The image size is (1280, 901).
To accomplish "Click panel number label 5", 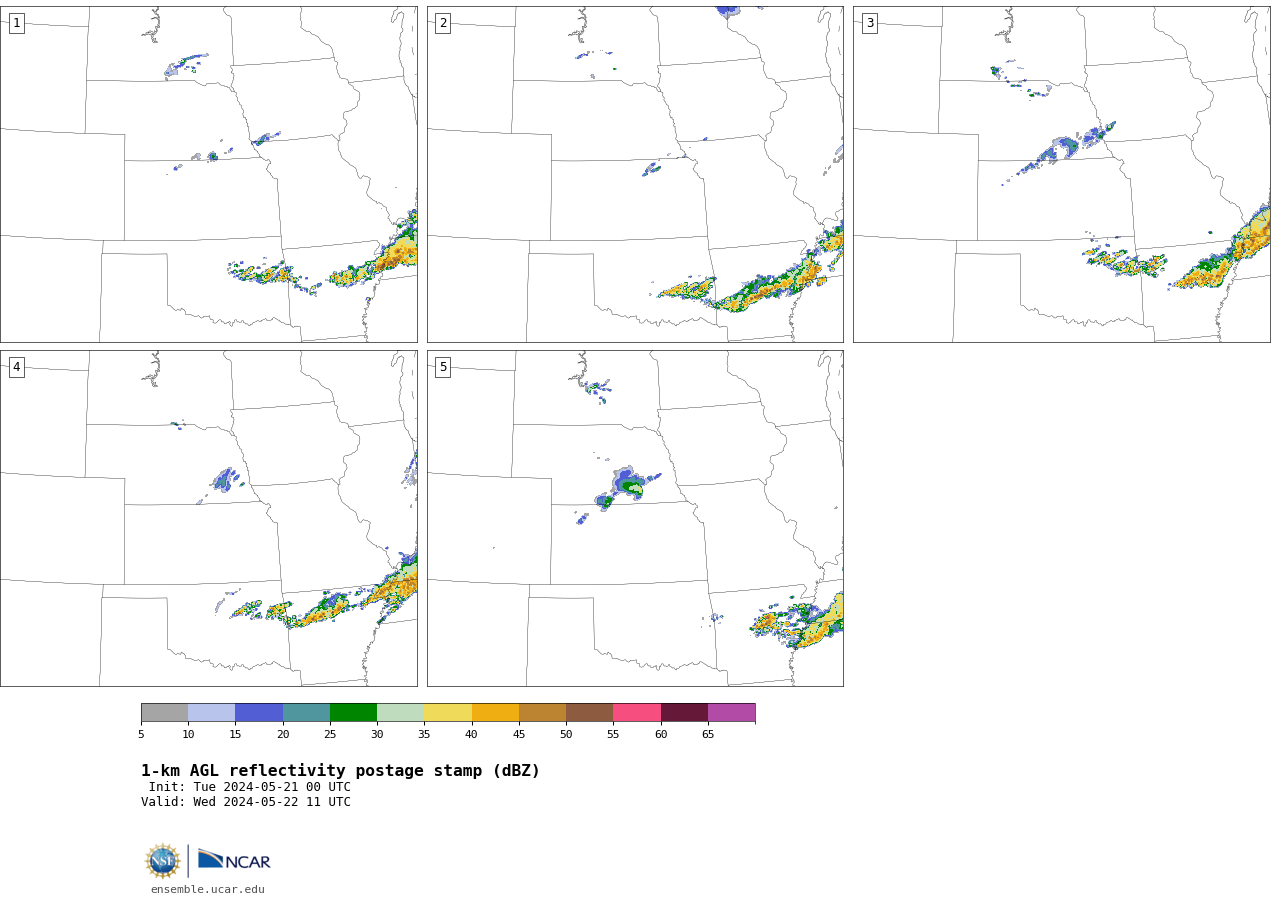I will click(443, 367).
